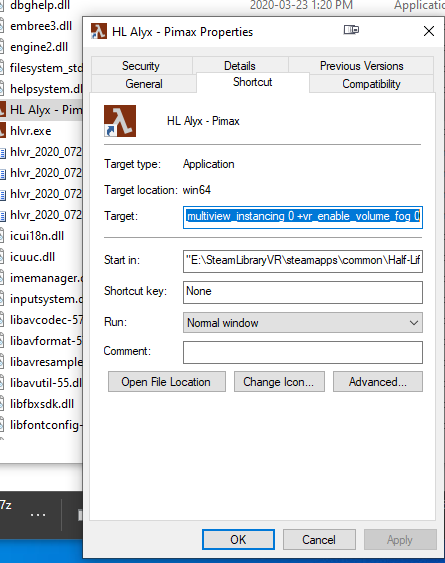Image resolution: width=445 pixels, height=563 pixels.
Task: Switch to the Security tab
Action: (x=141, y=66)
